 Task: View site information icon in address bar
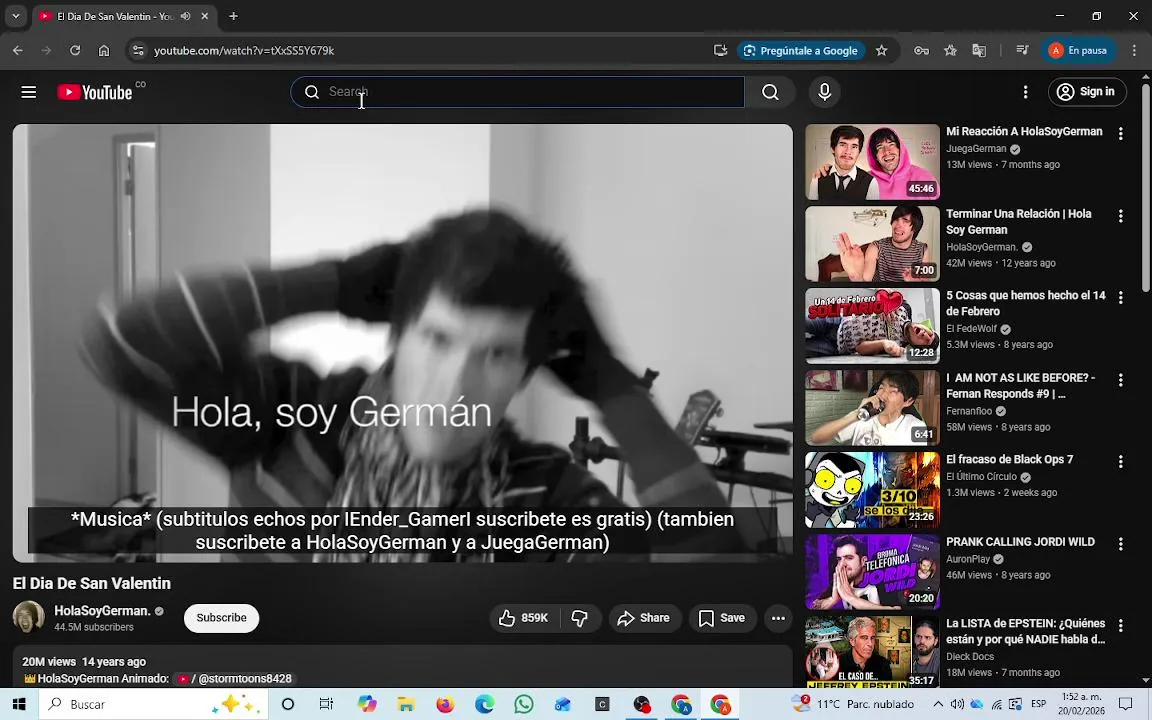[x=137, y=51]
